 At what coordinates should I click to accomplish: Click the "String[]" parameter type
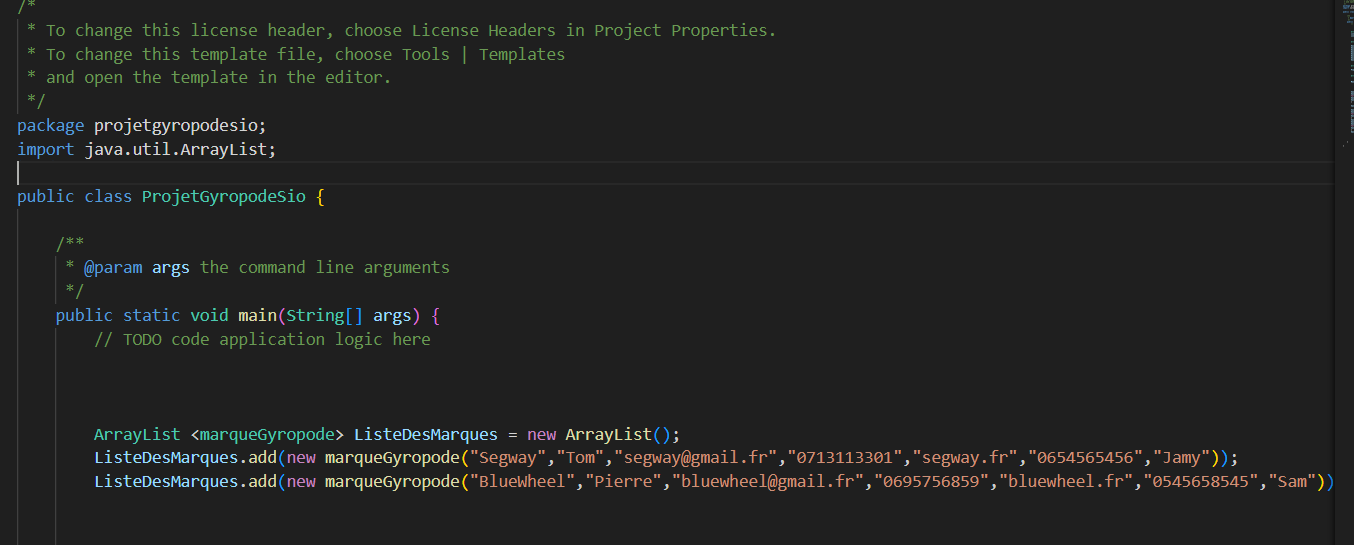coord(325,316)
